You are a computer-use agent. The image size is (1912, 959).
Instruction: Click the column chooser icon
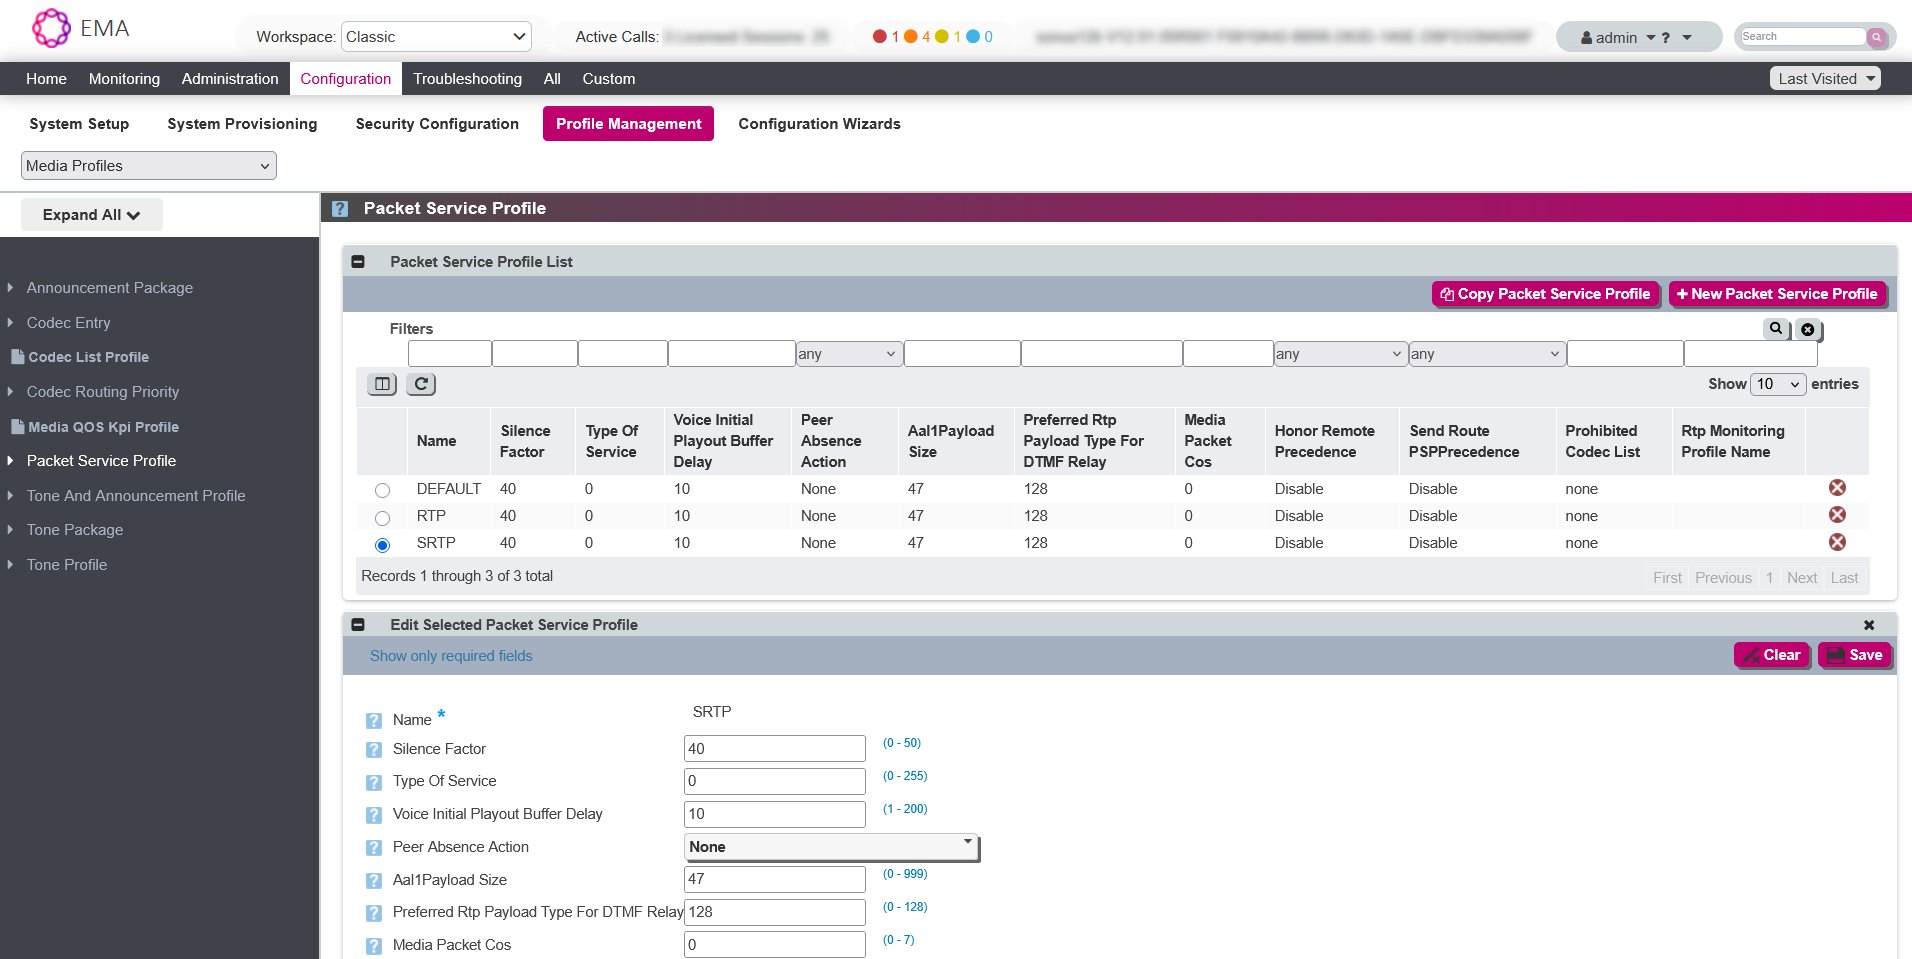[x=382, y=384]
